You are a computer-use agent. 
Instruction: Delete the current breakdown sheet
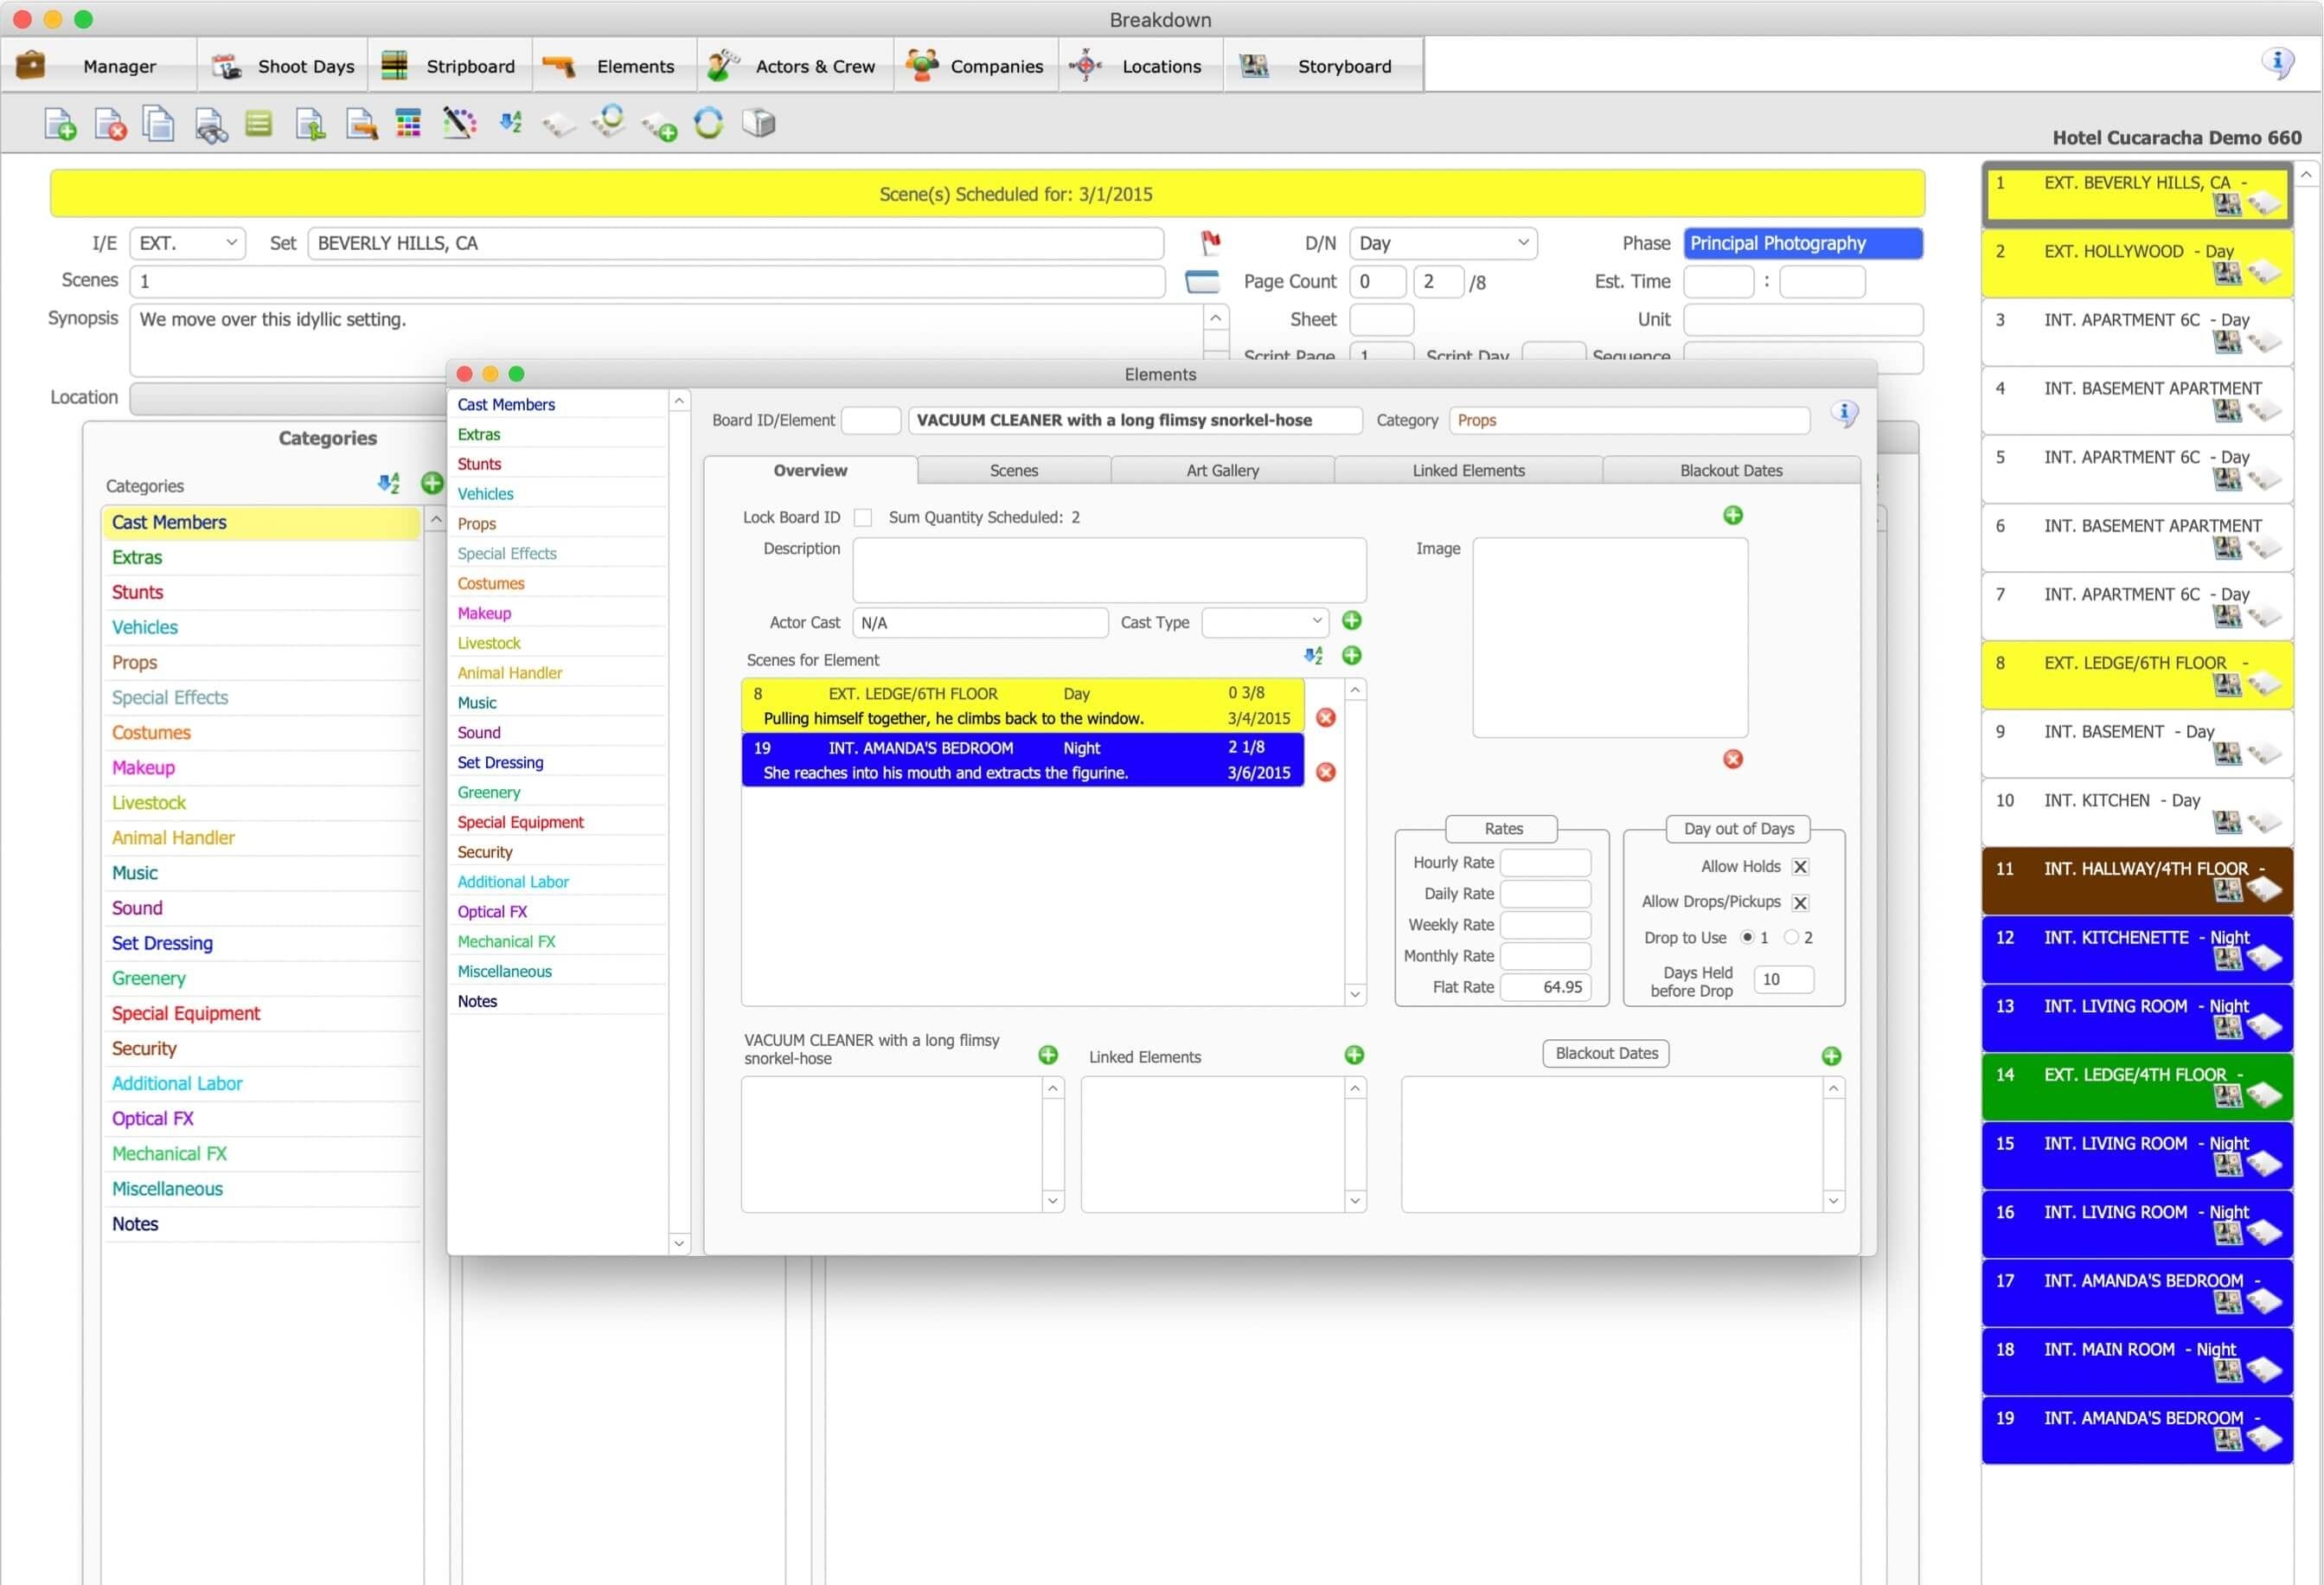[x=109, y=123]
